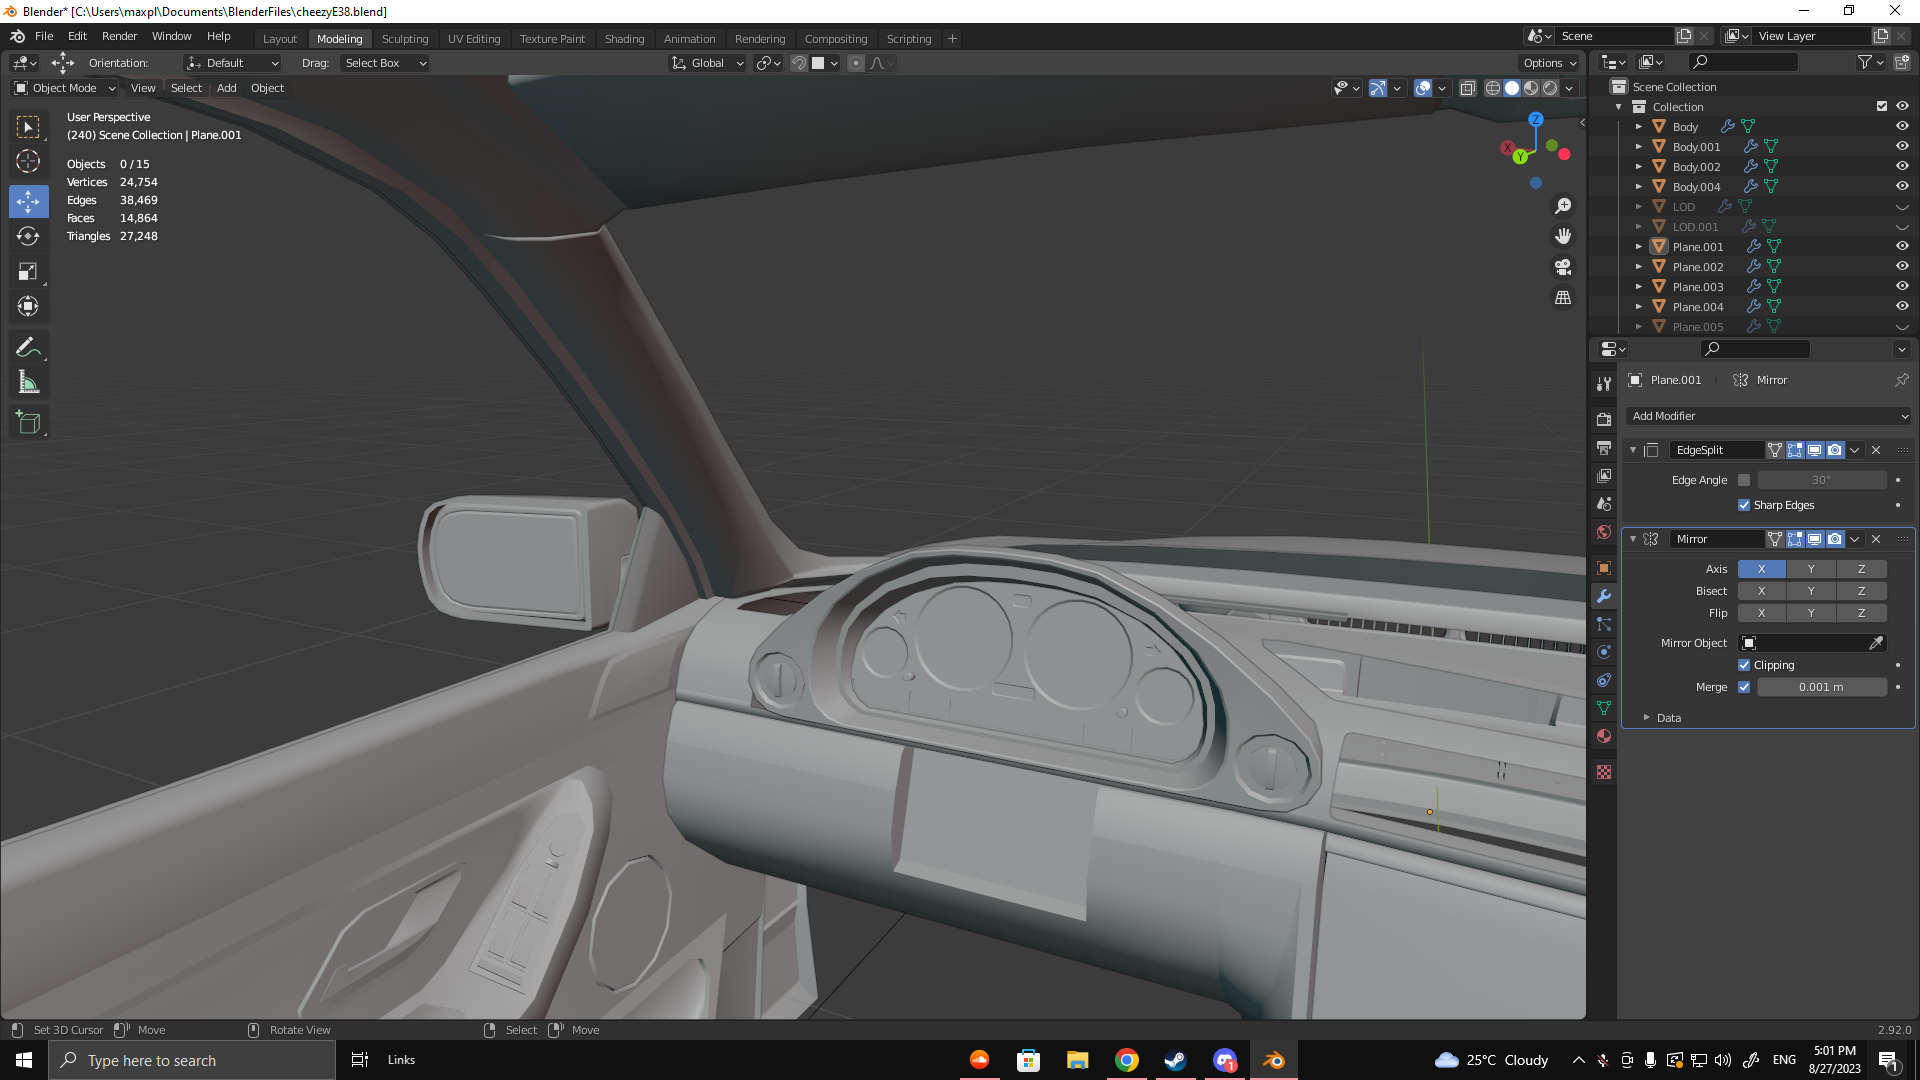Disable the Clipping checkbox
Viewport: 1920px width, 1080px height.
[x=1744, y=665]
